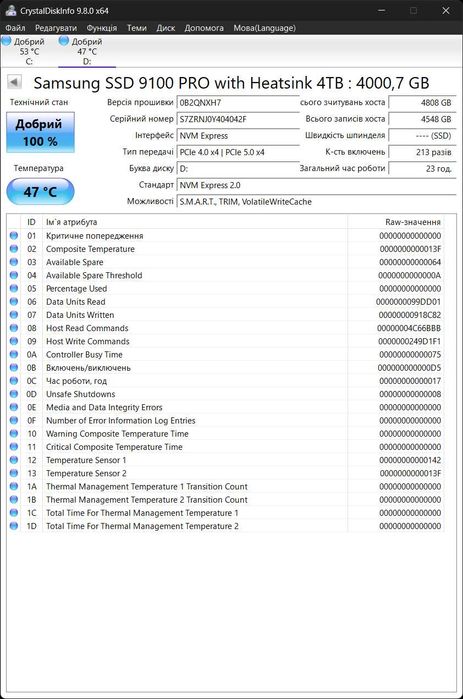Go to previous disk with left arrow
The height and width of the screenshot is (699, 463).
(14, 82)
